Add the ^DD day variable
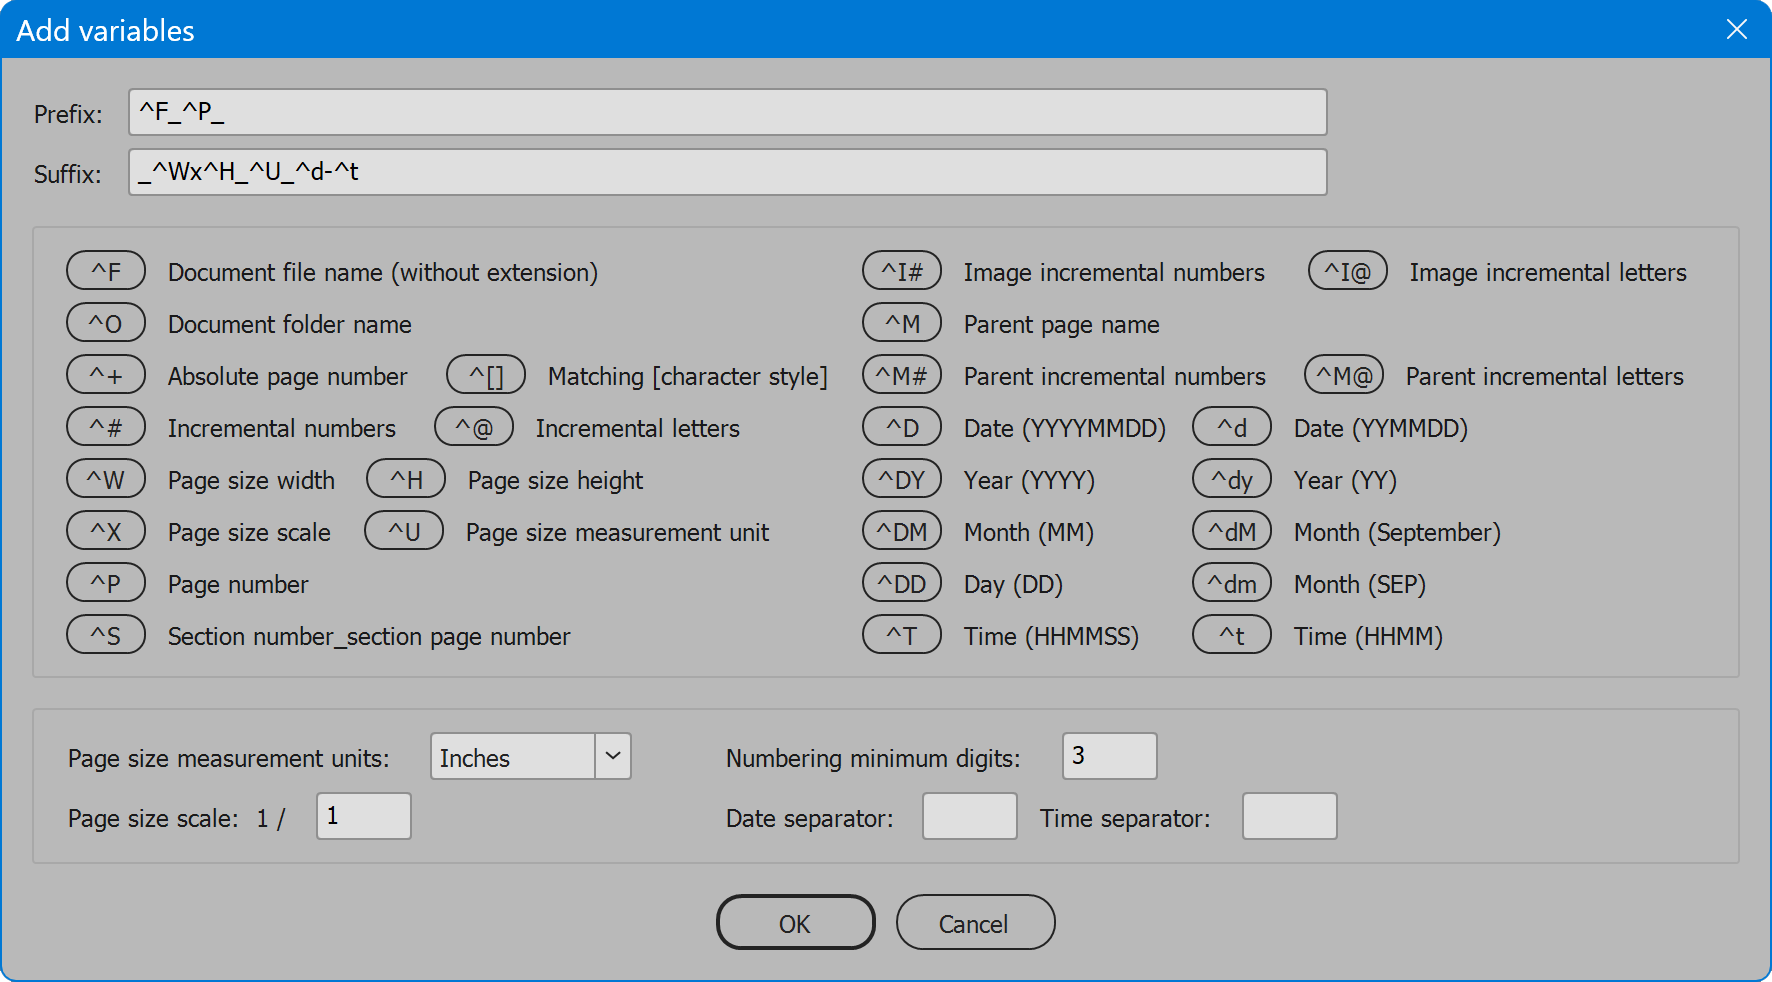The height and width of the screenshot is (982, 1772). click(x=902, y=583)
